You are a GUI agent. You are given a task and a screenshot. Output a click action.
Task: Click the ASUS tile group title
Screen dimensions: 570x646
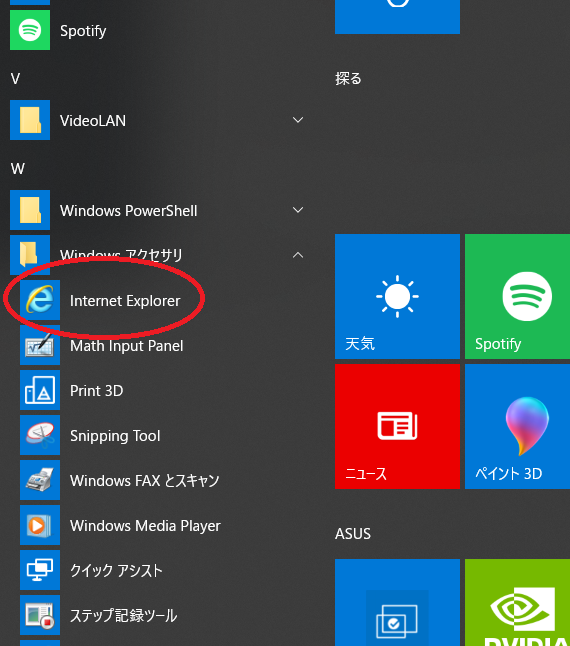353,534
